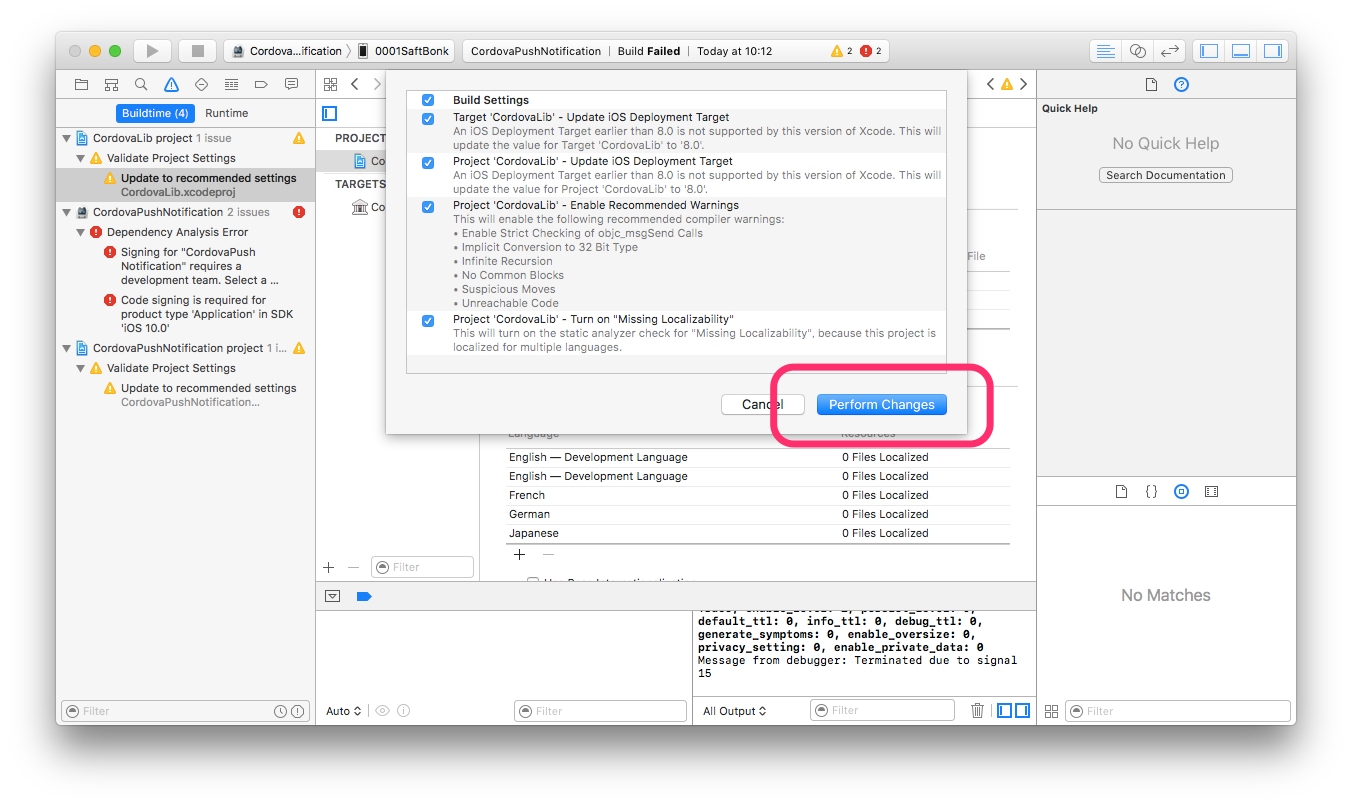The height and width of the screenshot is (805, 1352).
Task: Switch to the Version editor
Action: tap(1169, 51)
